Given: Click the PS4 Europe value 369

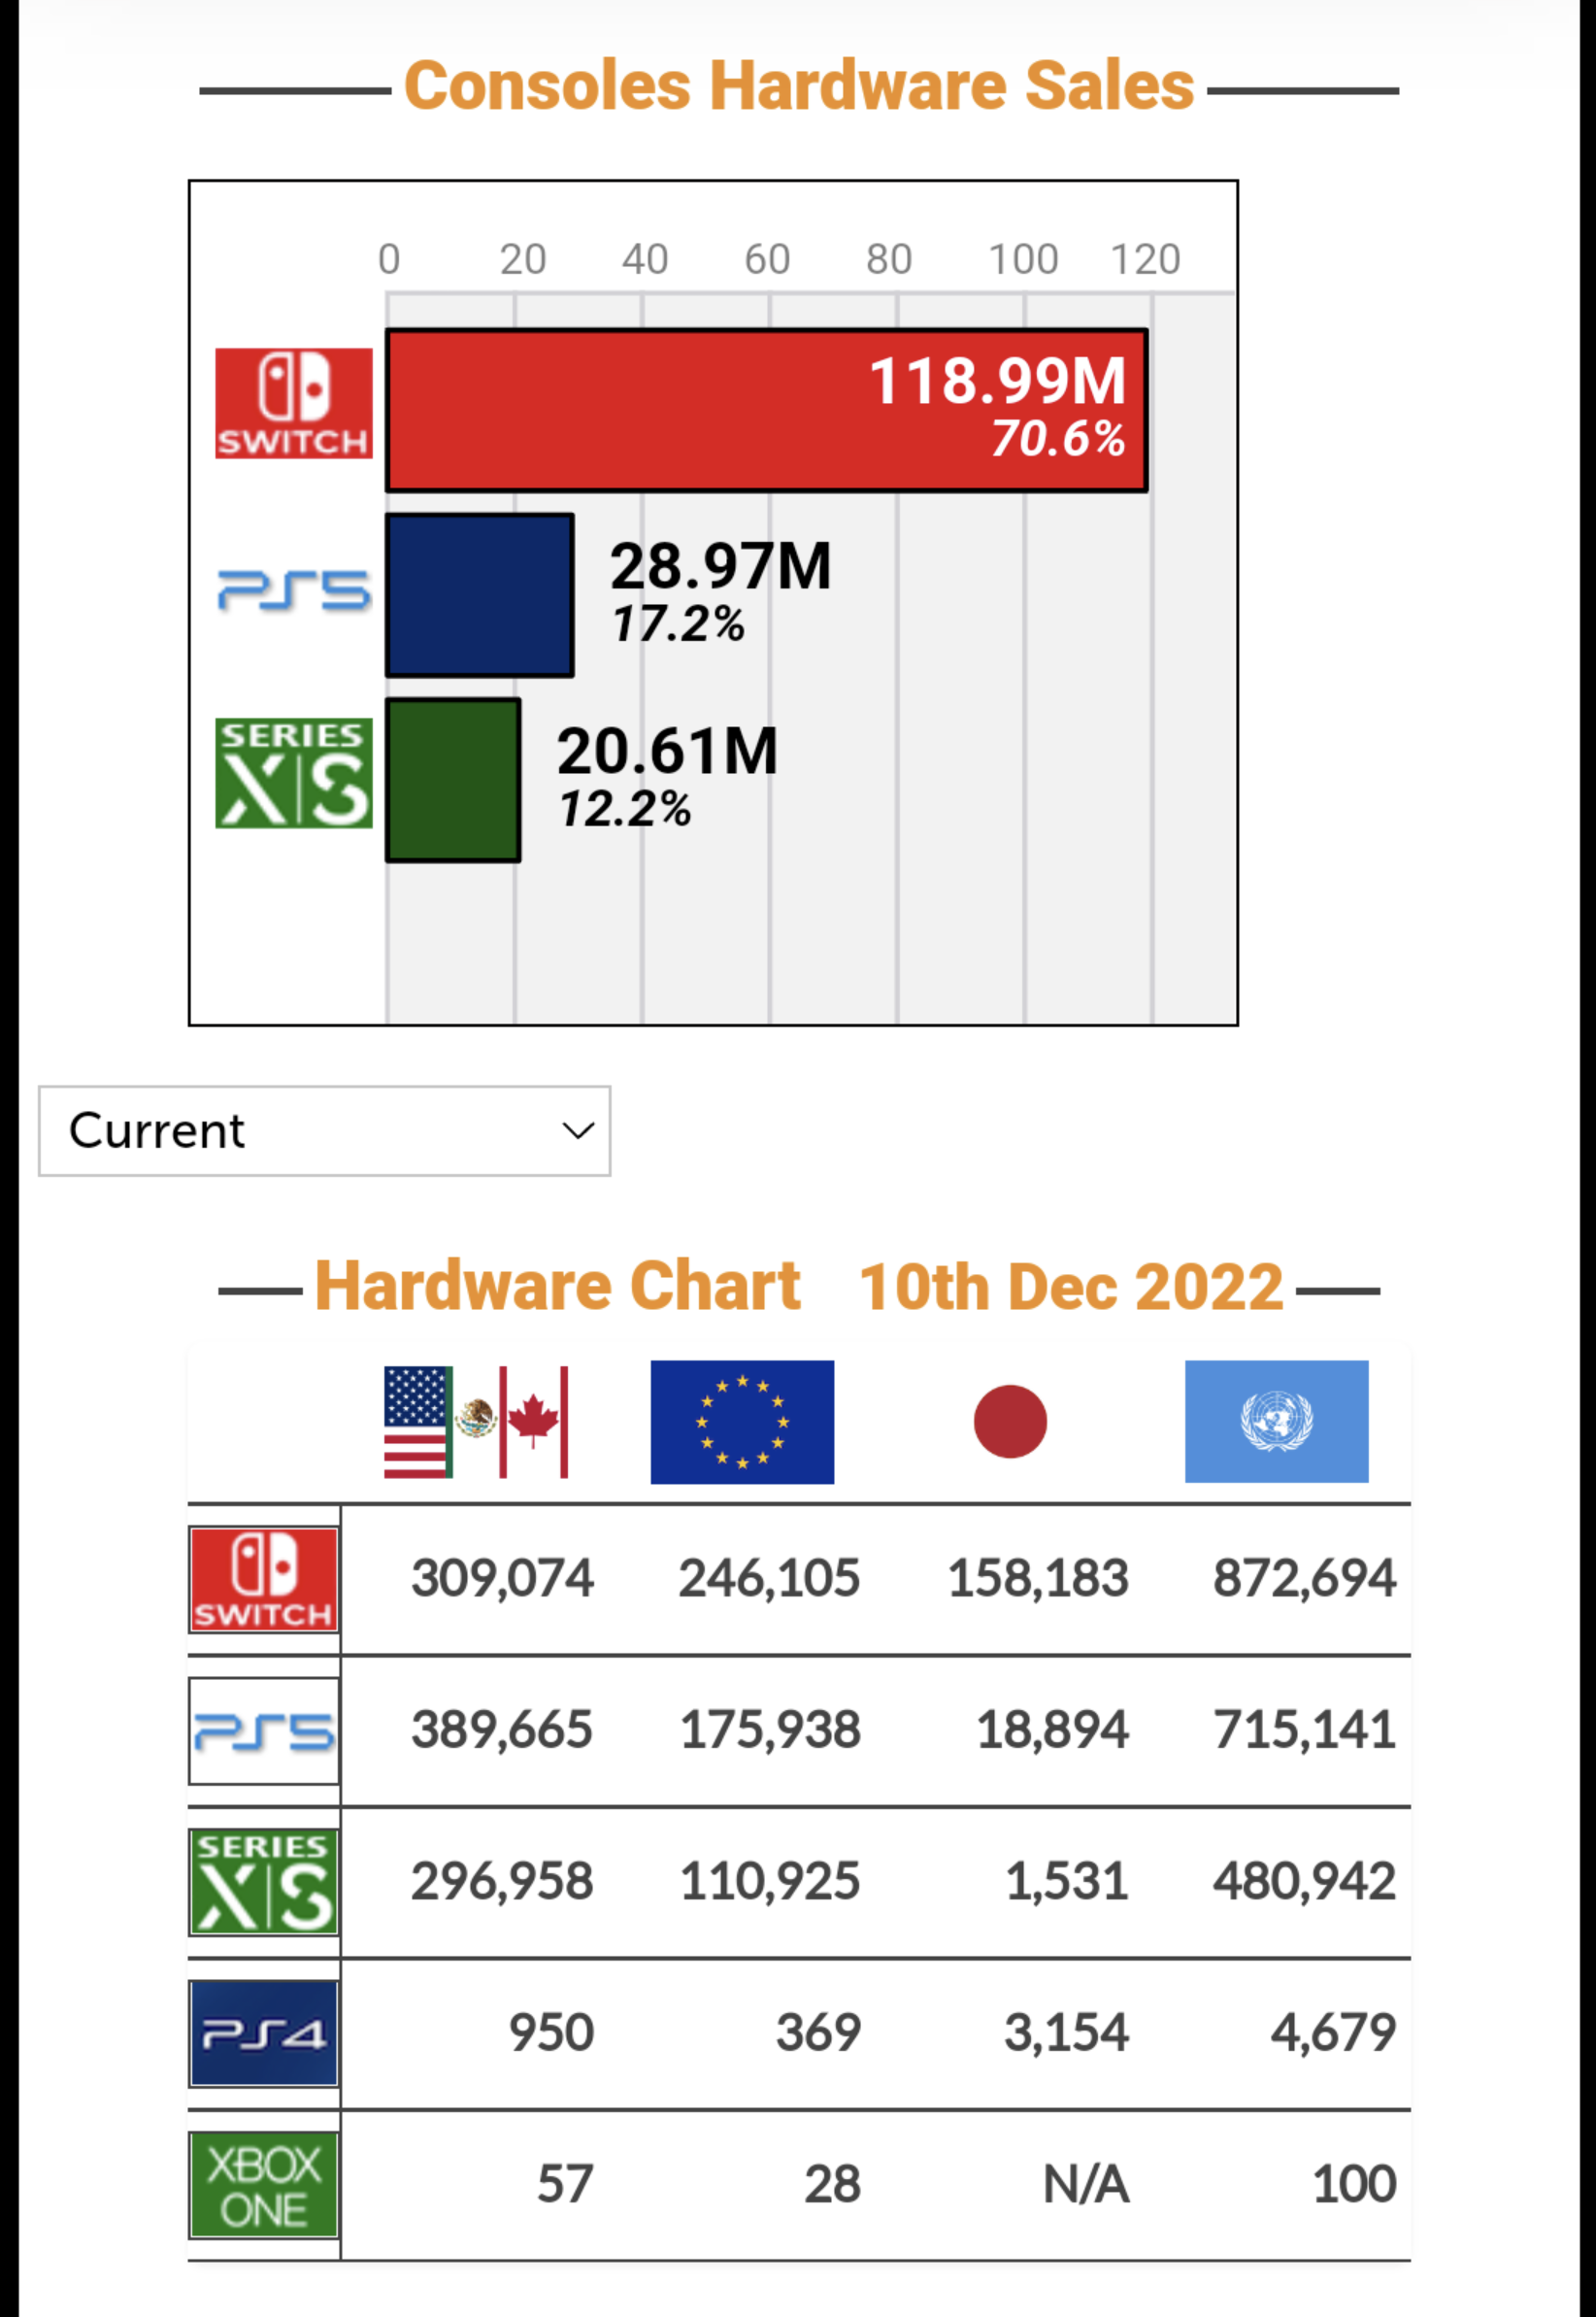Looking at the screenshot, I should tap(819, 2033).
